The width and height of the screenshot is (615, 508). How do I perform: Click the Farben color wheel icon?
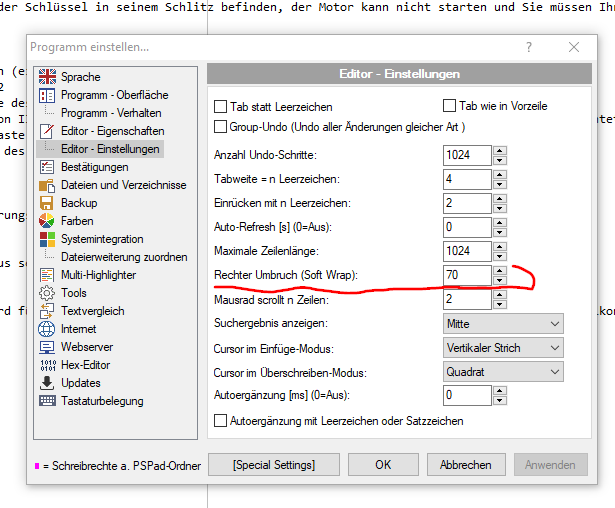coord(47,221)
